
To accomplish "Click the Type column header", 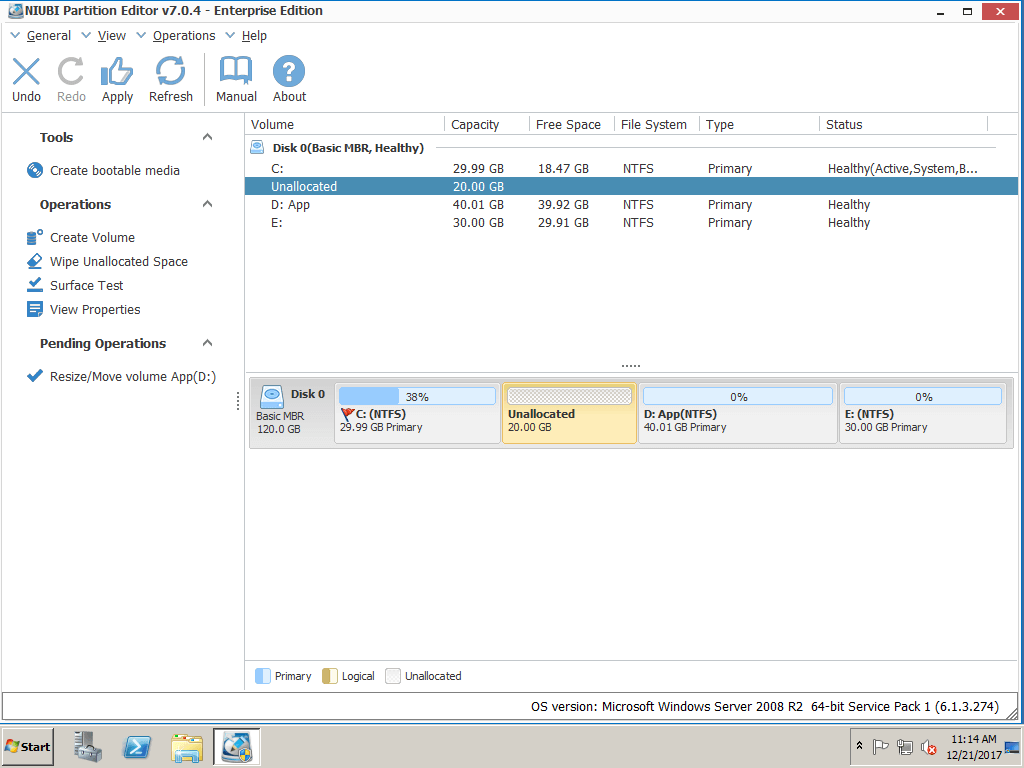I will pyautogui.click(x=760, y=124).
